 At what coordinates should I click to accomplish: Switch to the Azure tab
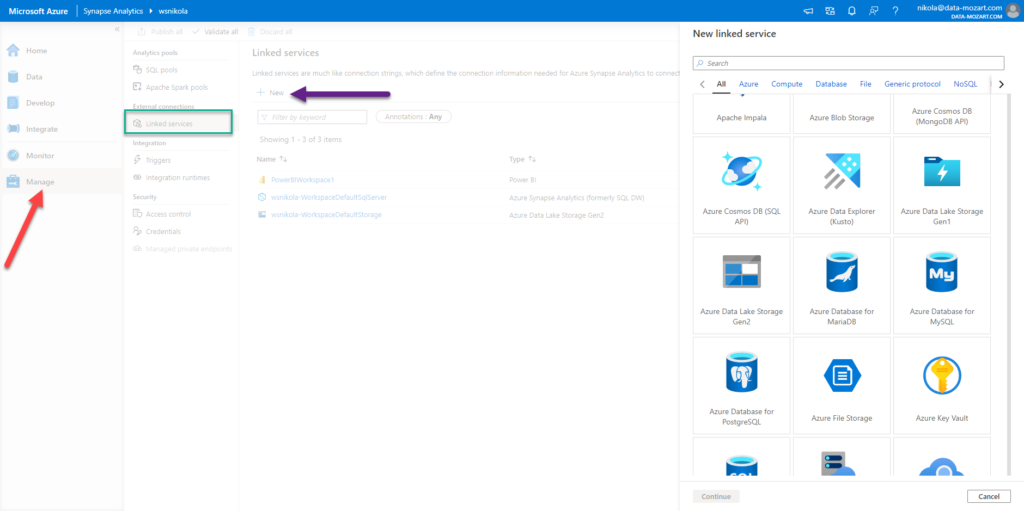(748, 84)
